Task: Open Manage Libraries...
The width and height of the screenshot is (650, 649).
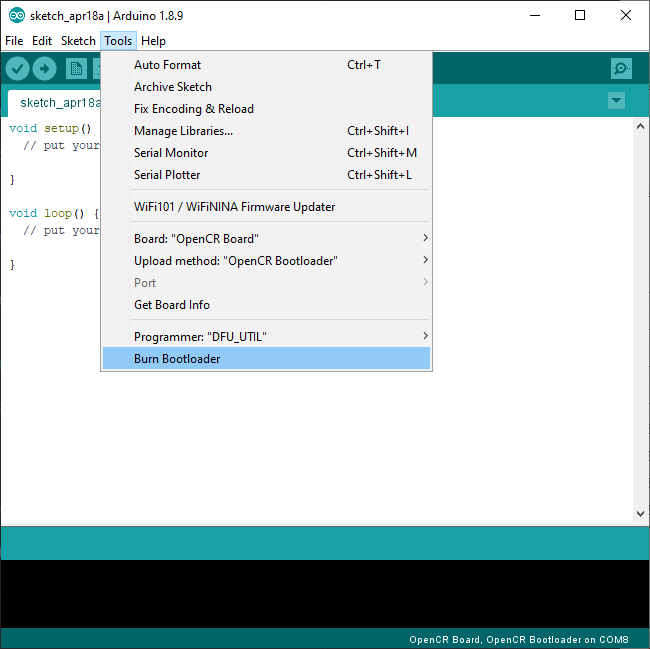Action: click(x=266, y=131)
